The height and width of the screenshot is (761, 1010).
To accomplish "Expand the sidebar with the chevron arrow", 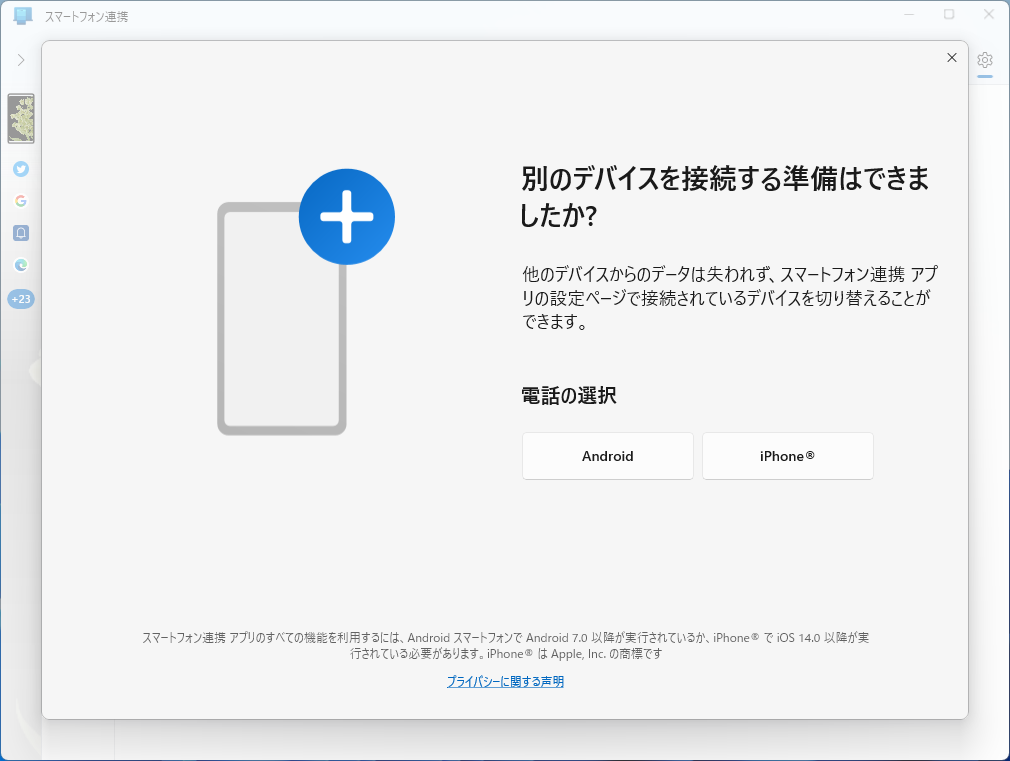I will [20, 58].
